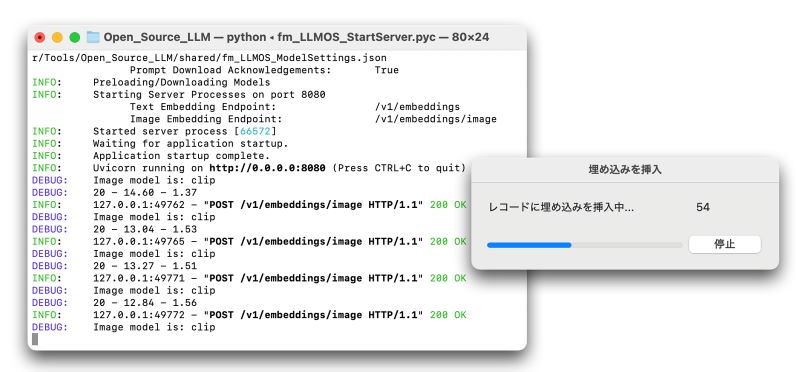Click the 'Prompt Download Acknowledgements' line
The height and width of the screenshot is (372, 800).
pyautogui.click(x=264, y=70)
